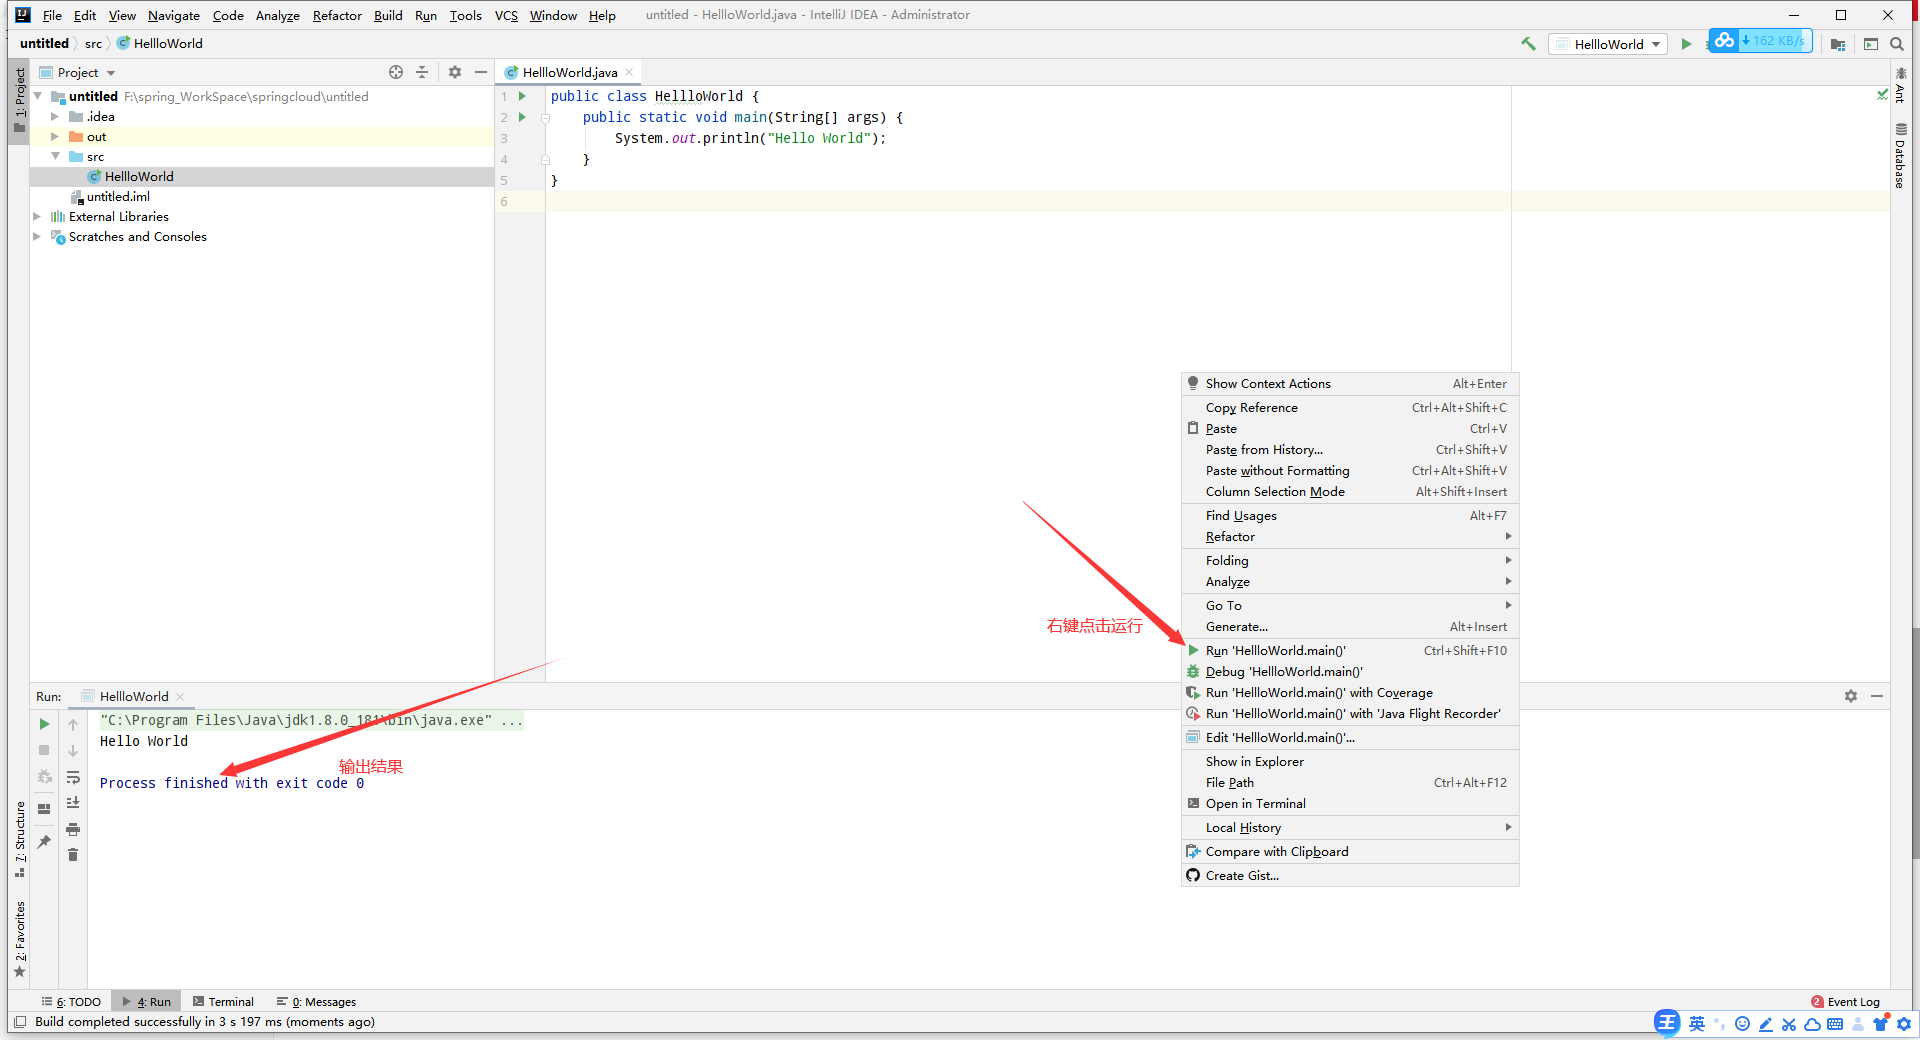Open the Terminal tool window button

click(223, 1001)
